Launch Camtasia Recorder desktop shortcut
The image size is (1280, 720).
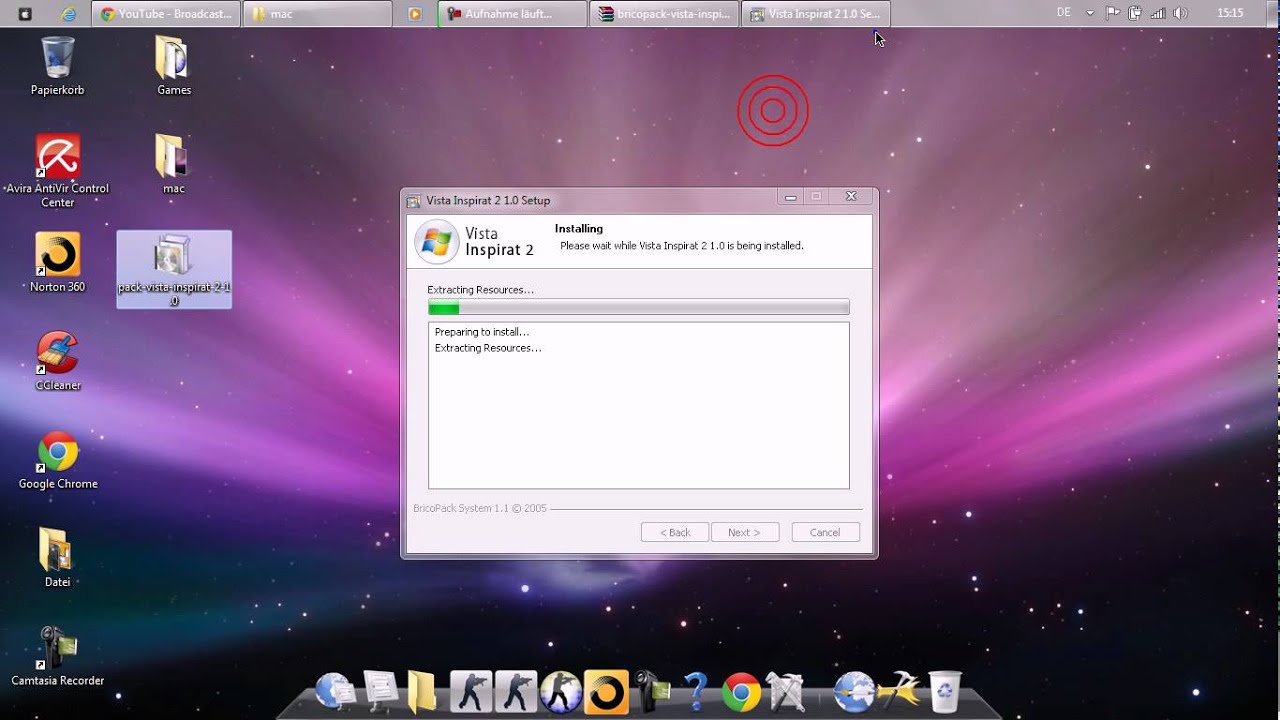(57, 657)
